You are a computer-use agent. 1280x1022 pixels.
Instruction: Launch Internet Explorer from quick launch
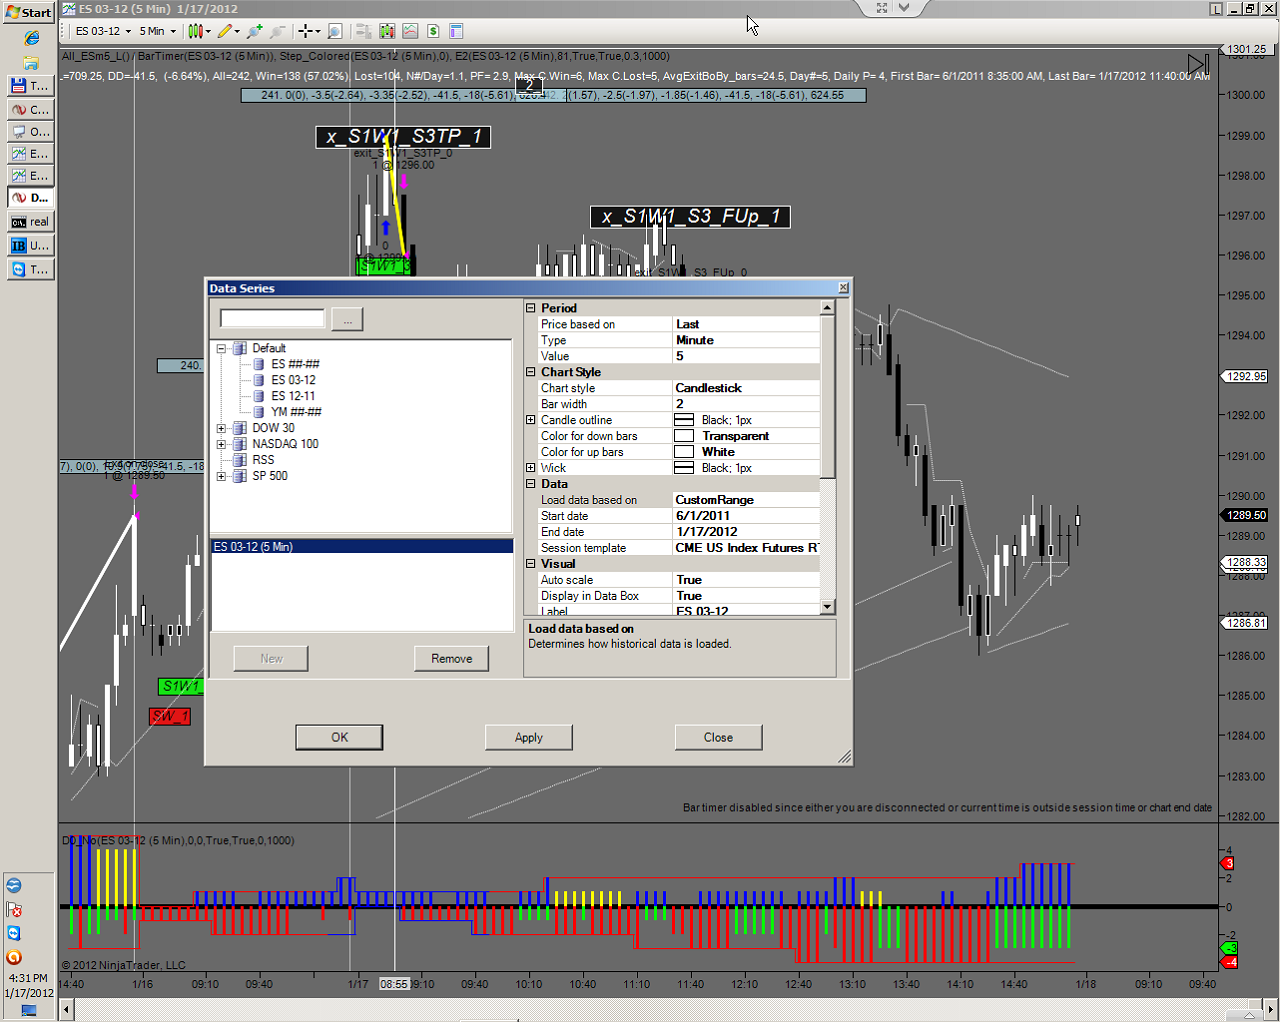tap(31, 38)
